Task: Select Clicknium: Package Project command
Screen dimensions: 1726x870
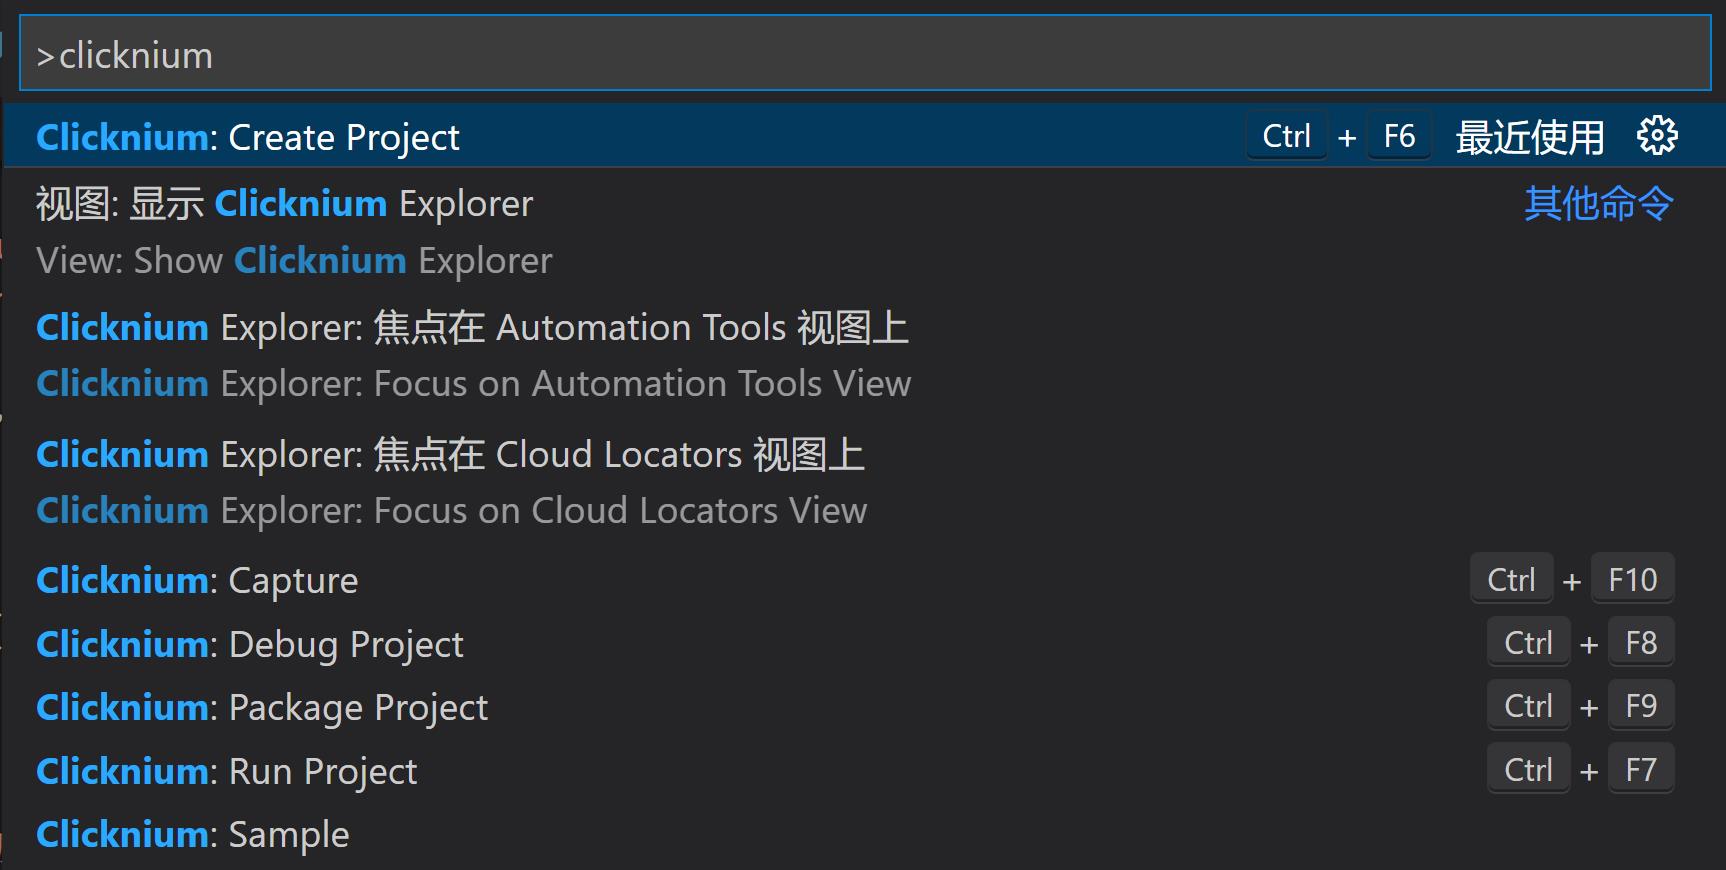Action: click(865, 707)
